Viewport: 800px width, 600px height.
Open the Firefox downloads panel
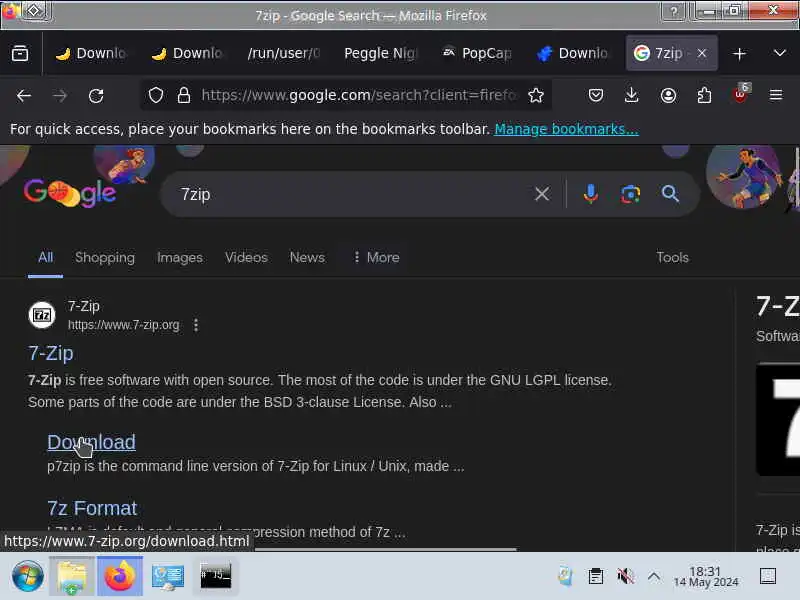632,95
